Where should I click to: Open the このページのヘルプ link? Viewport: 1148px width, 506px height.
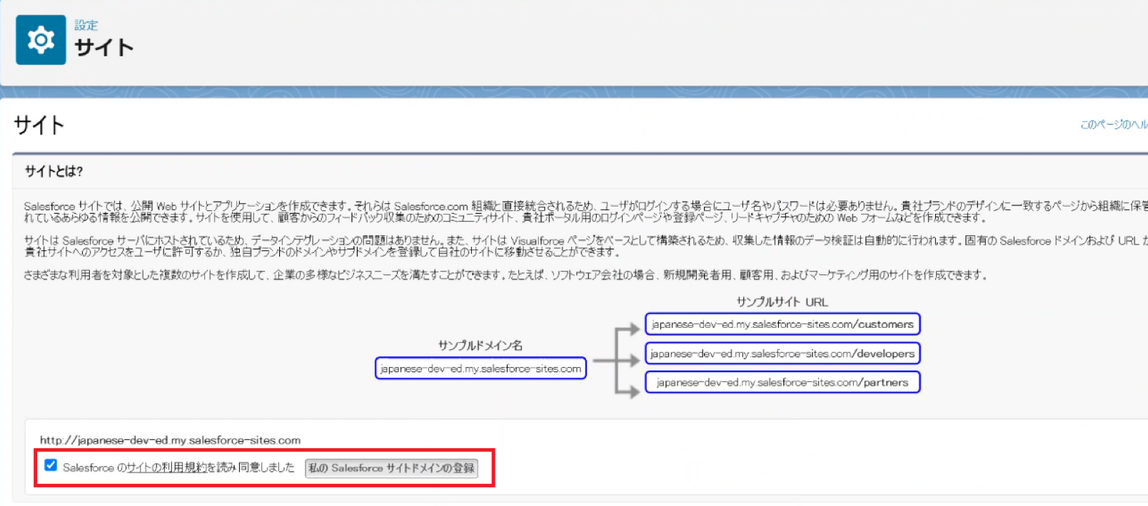pos(1114,125)
